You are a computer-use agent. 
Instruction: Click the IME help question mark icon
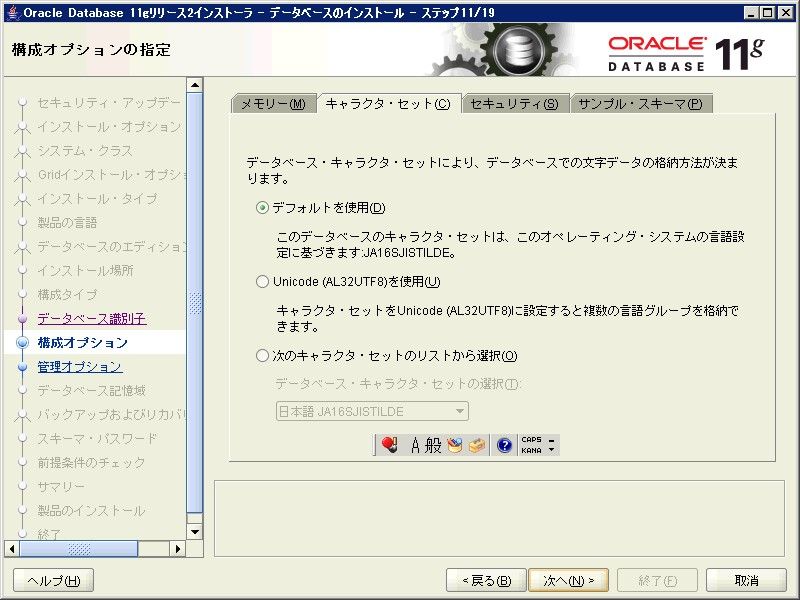[504, 445]
